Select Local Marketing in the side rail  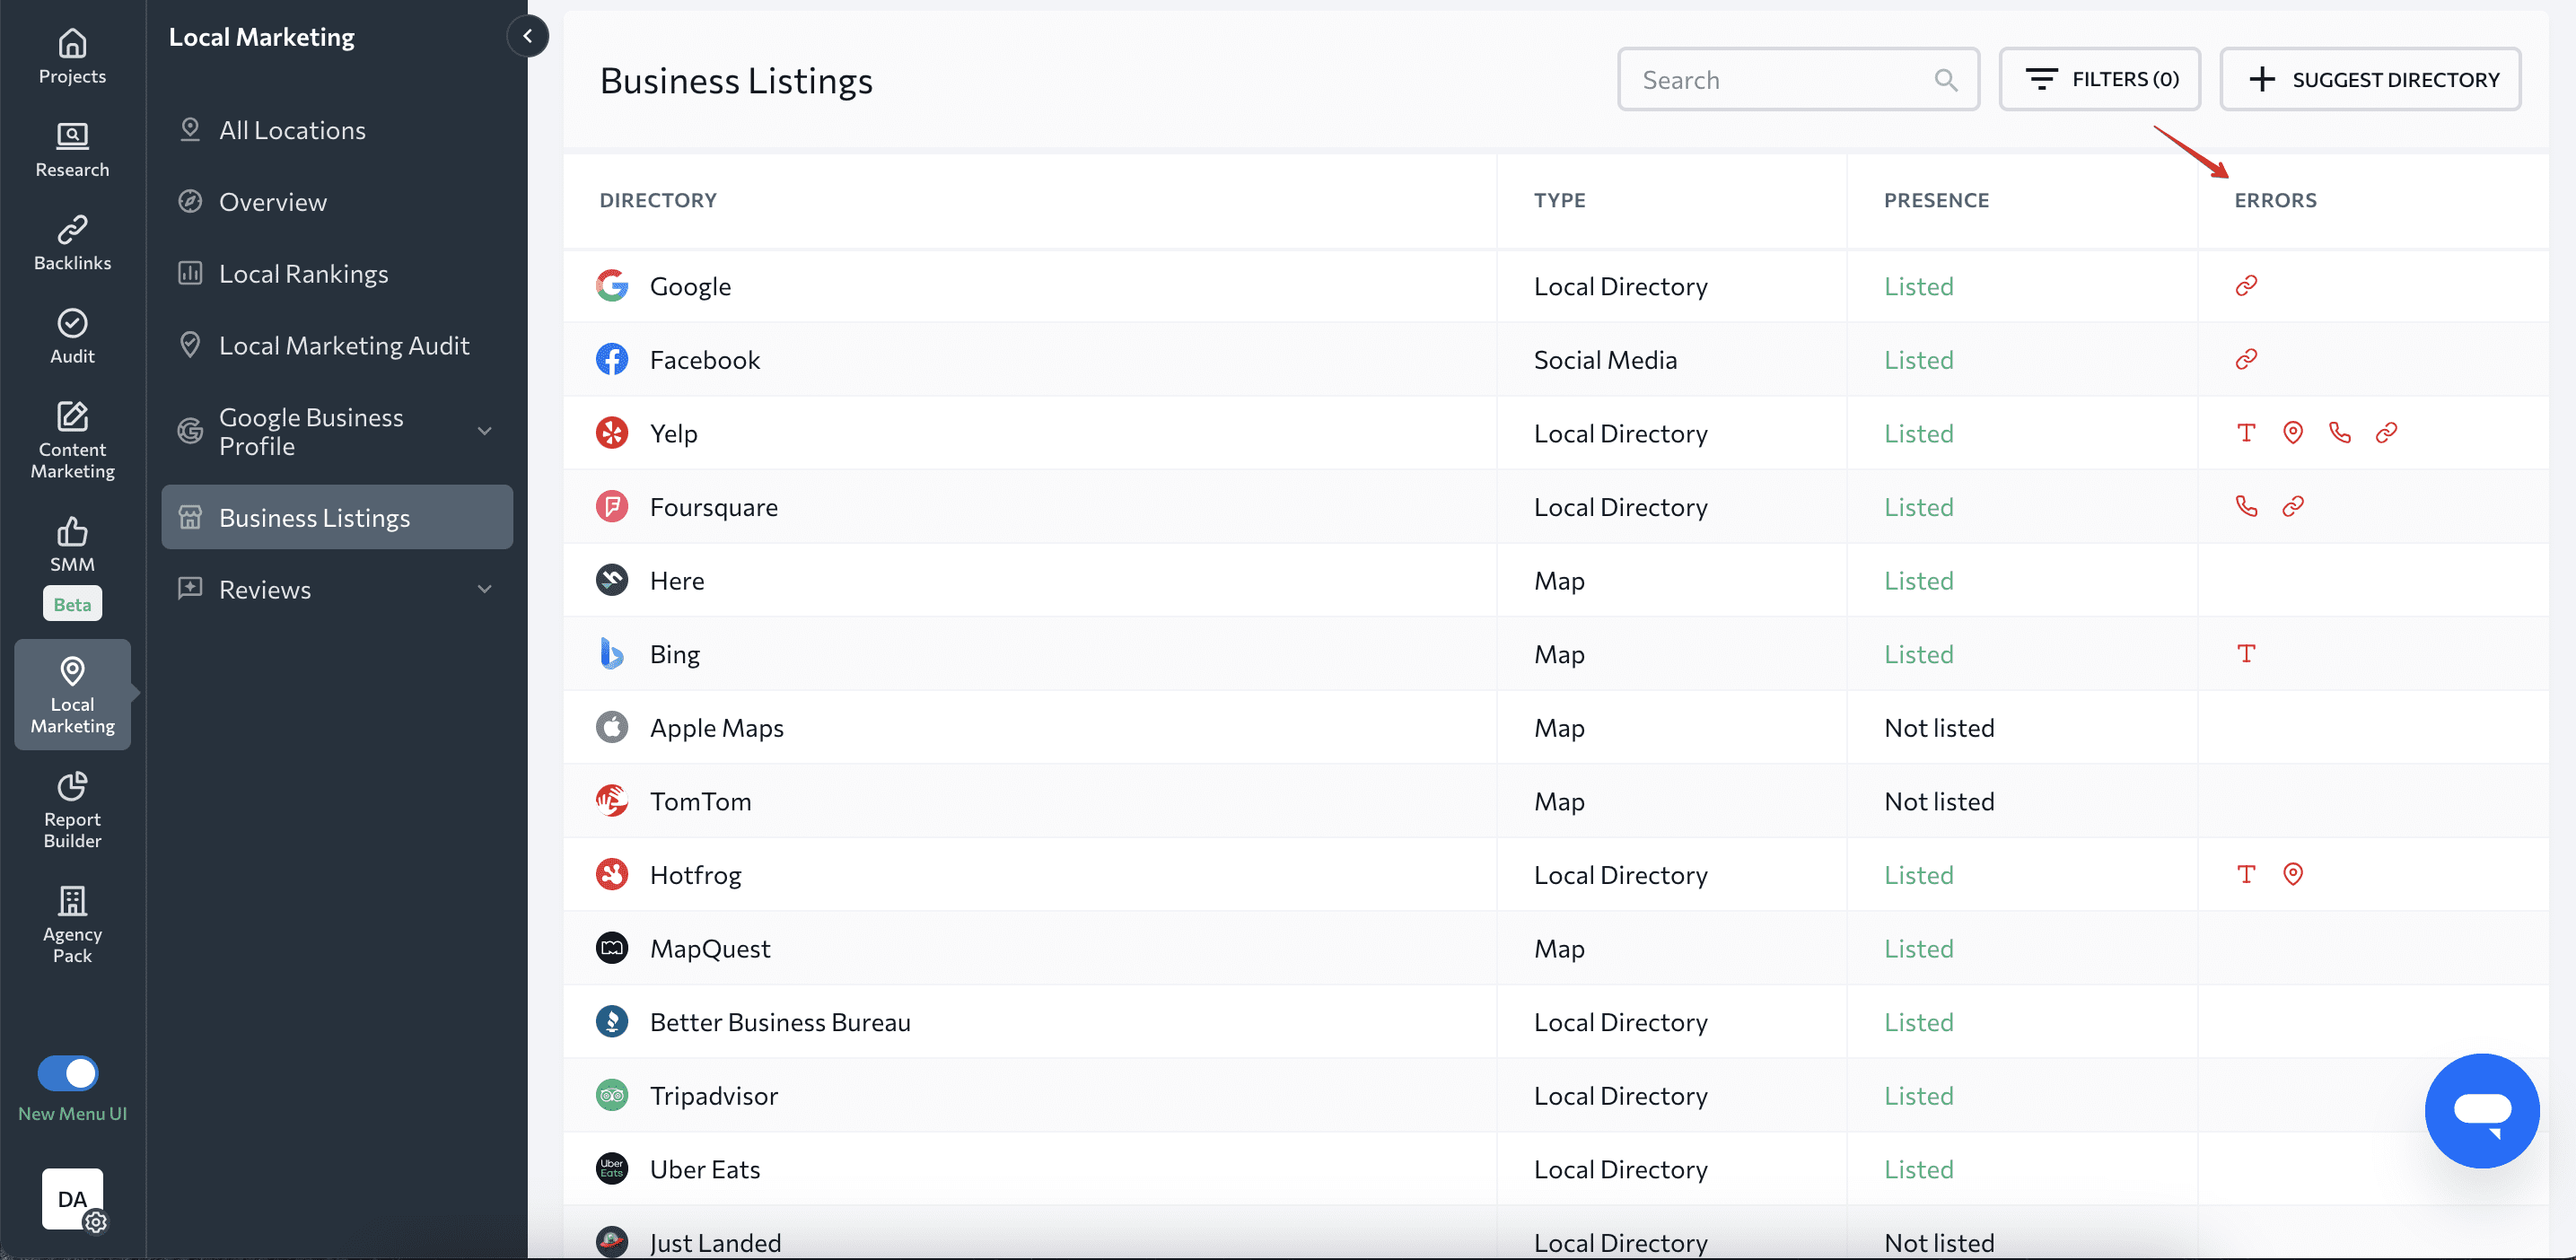click(x=72, y=695)
